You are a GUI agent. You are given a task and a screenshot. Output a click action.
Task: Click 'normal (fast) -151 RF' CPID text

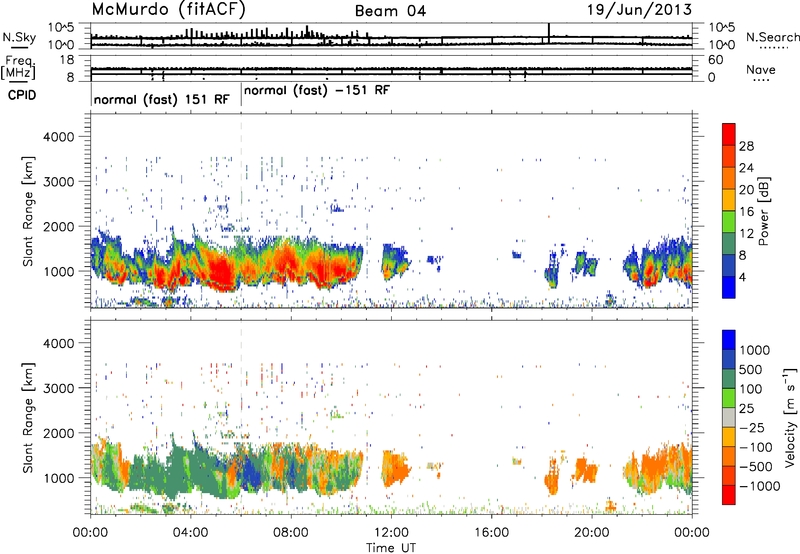[x=317, y=90]
